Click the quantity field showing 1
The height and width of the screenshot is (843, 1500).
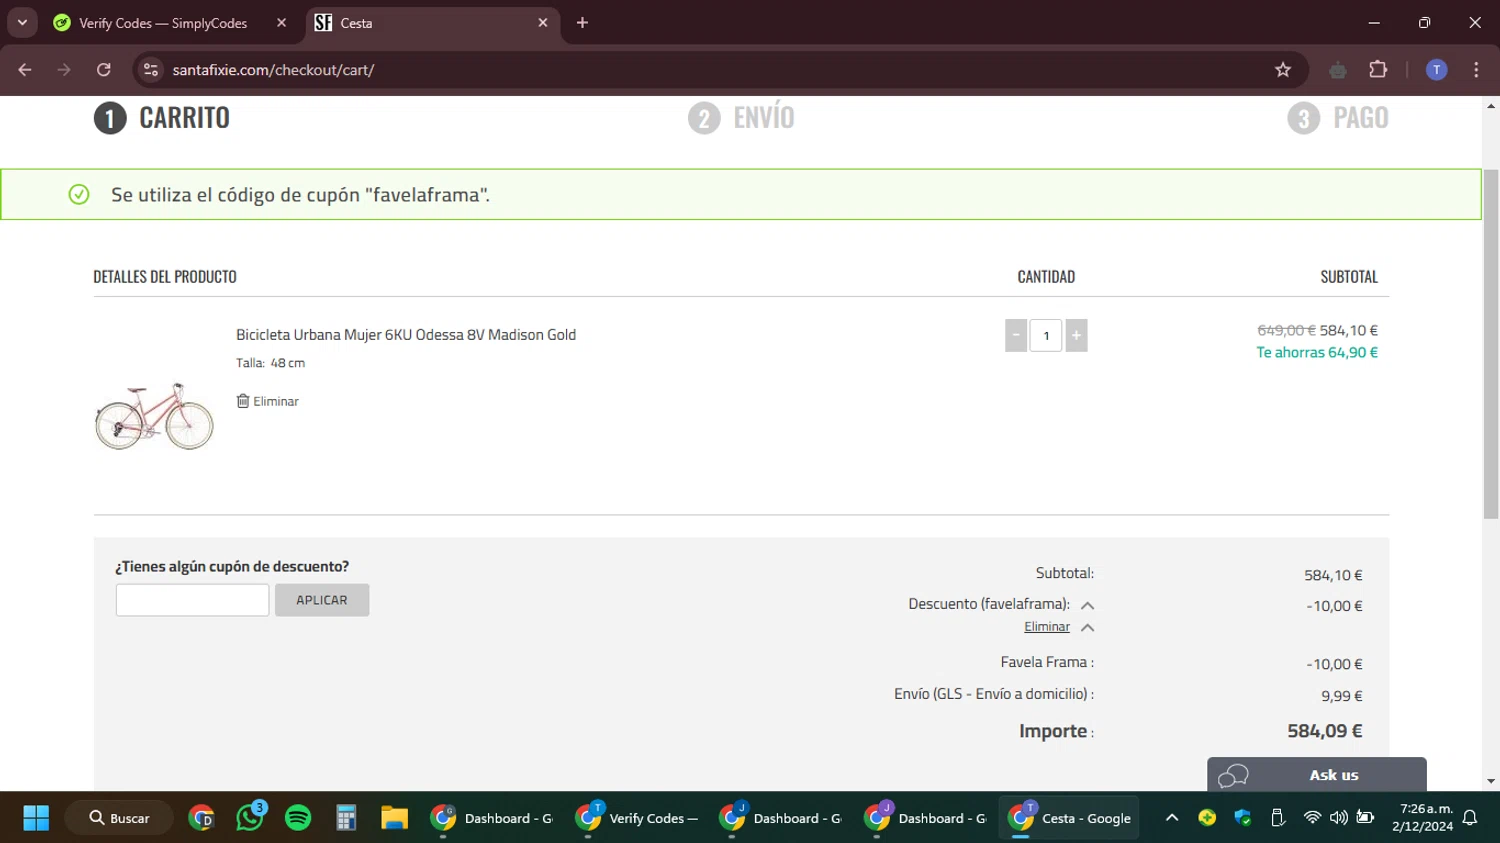coord(1046,336)
